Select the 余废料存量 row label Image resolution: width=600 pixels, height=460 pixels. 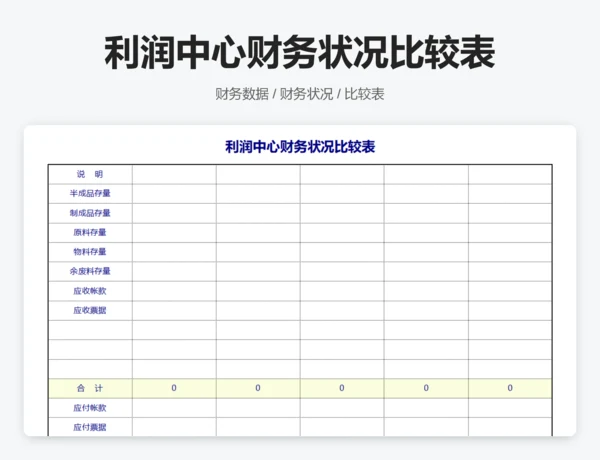[90, 271]
